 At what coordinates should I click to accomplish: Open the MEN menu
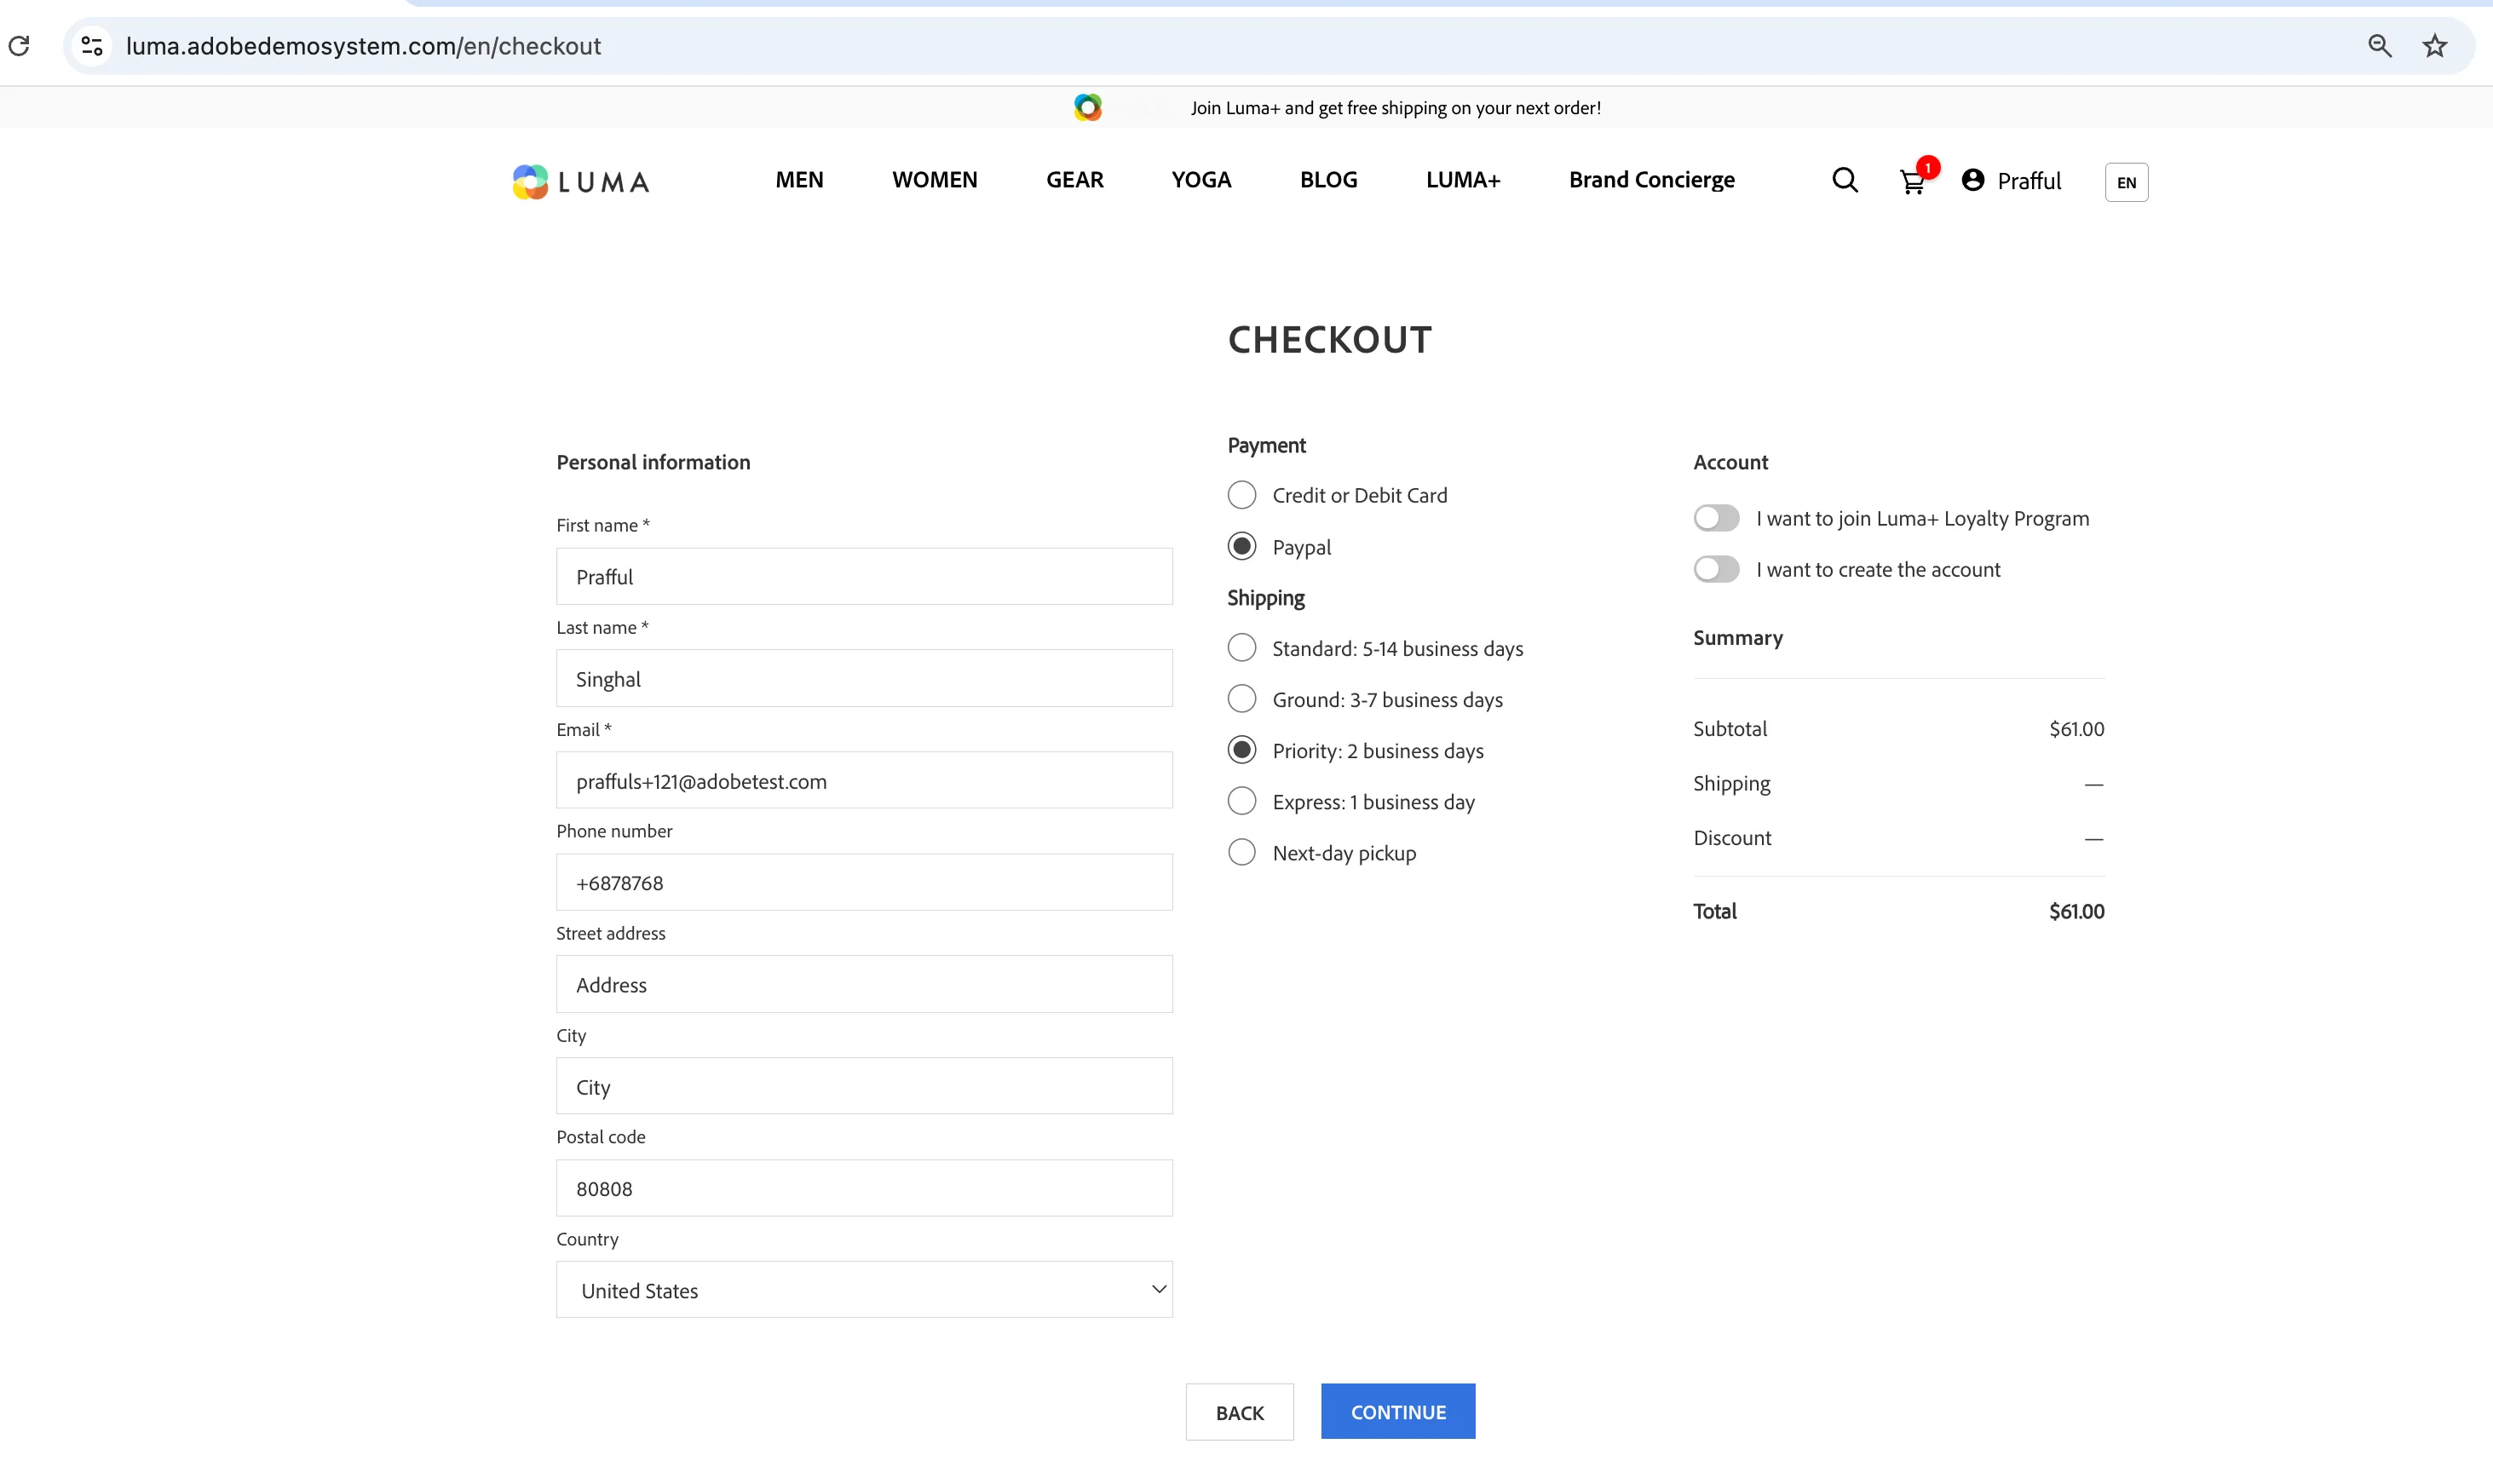click(x=799, y=180)
